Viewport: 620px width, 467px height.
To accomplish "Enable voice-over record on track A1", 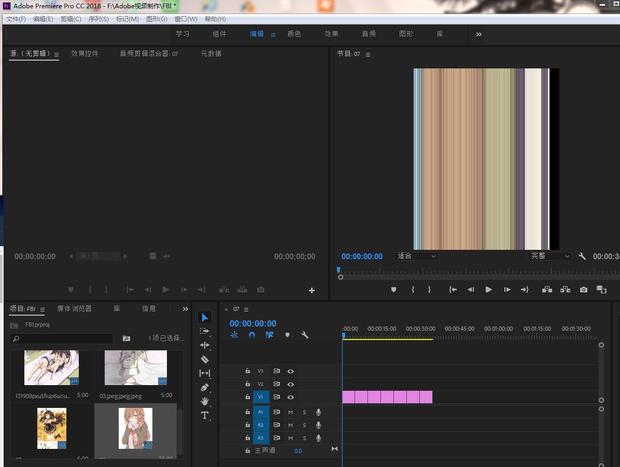I will (x=318, y=412).
